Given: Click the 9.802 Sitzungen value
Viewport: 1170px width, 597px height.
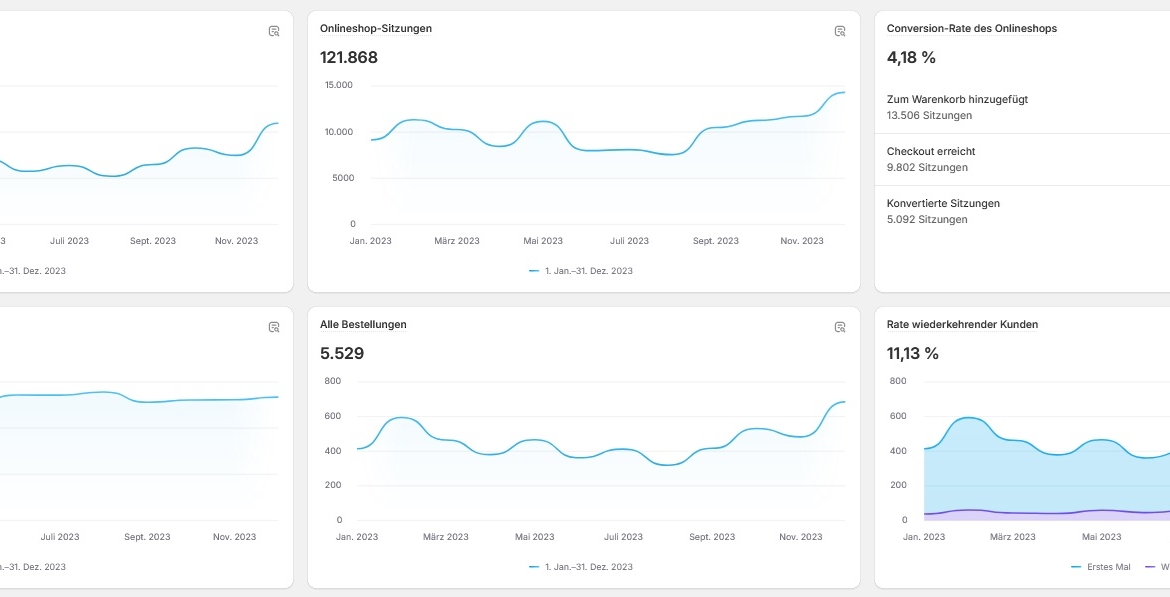Looking at the screenshot, I should 927,168.
